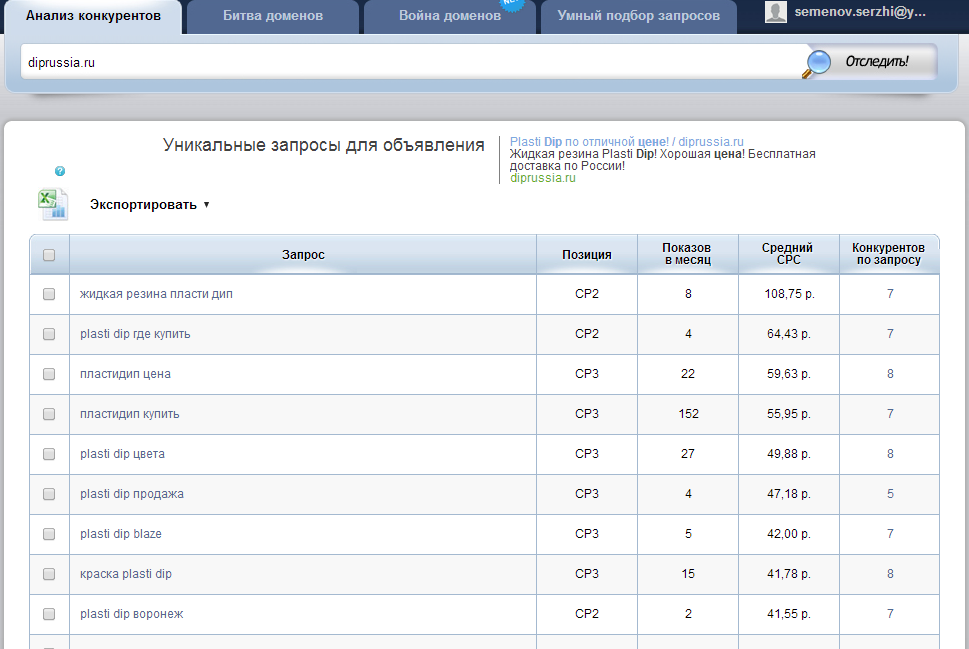The image size is (969, 649).
Task: Open the semenov.serzhi account menu
Action: [860, 12]
